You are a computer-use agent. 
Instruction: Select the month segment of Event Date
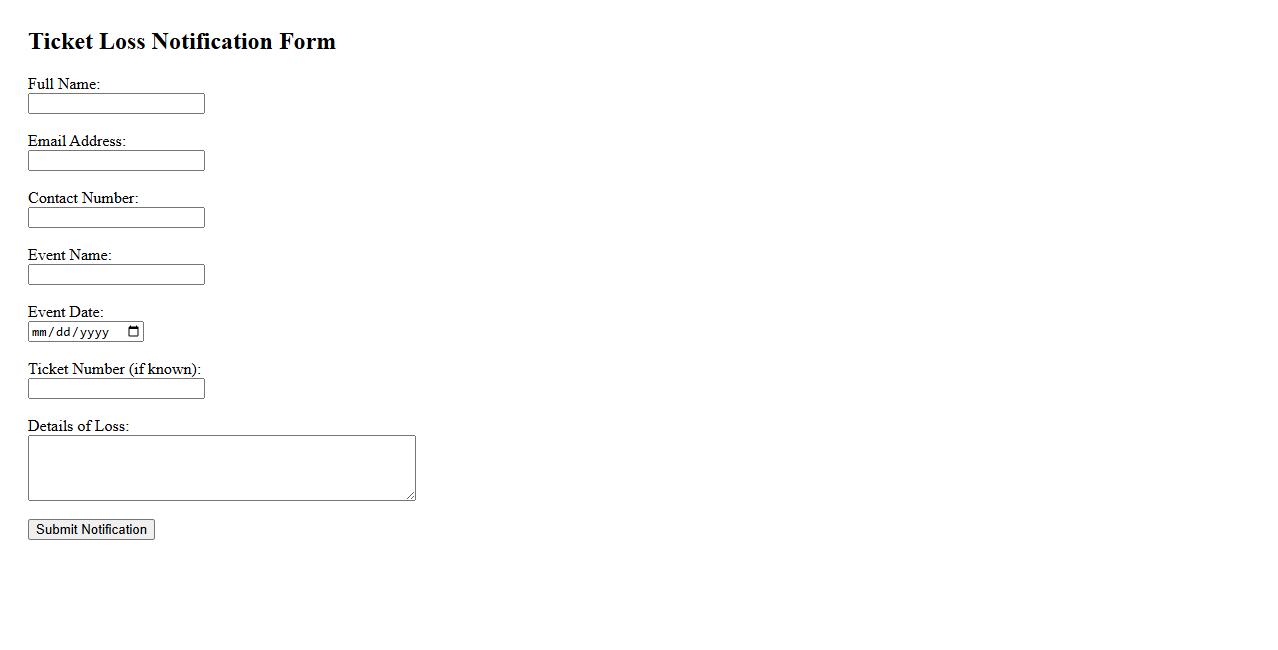(40, 332)
